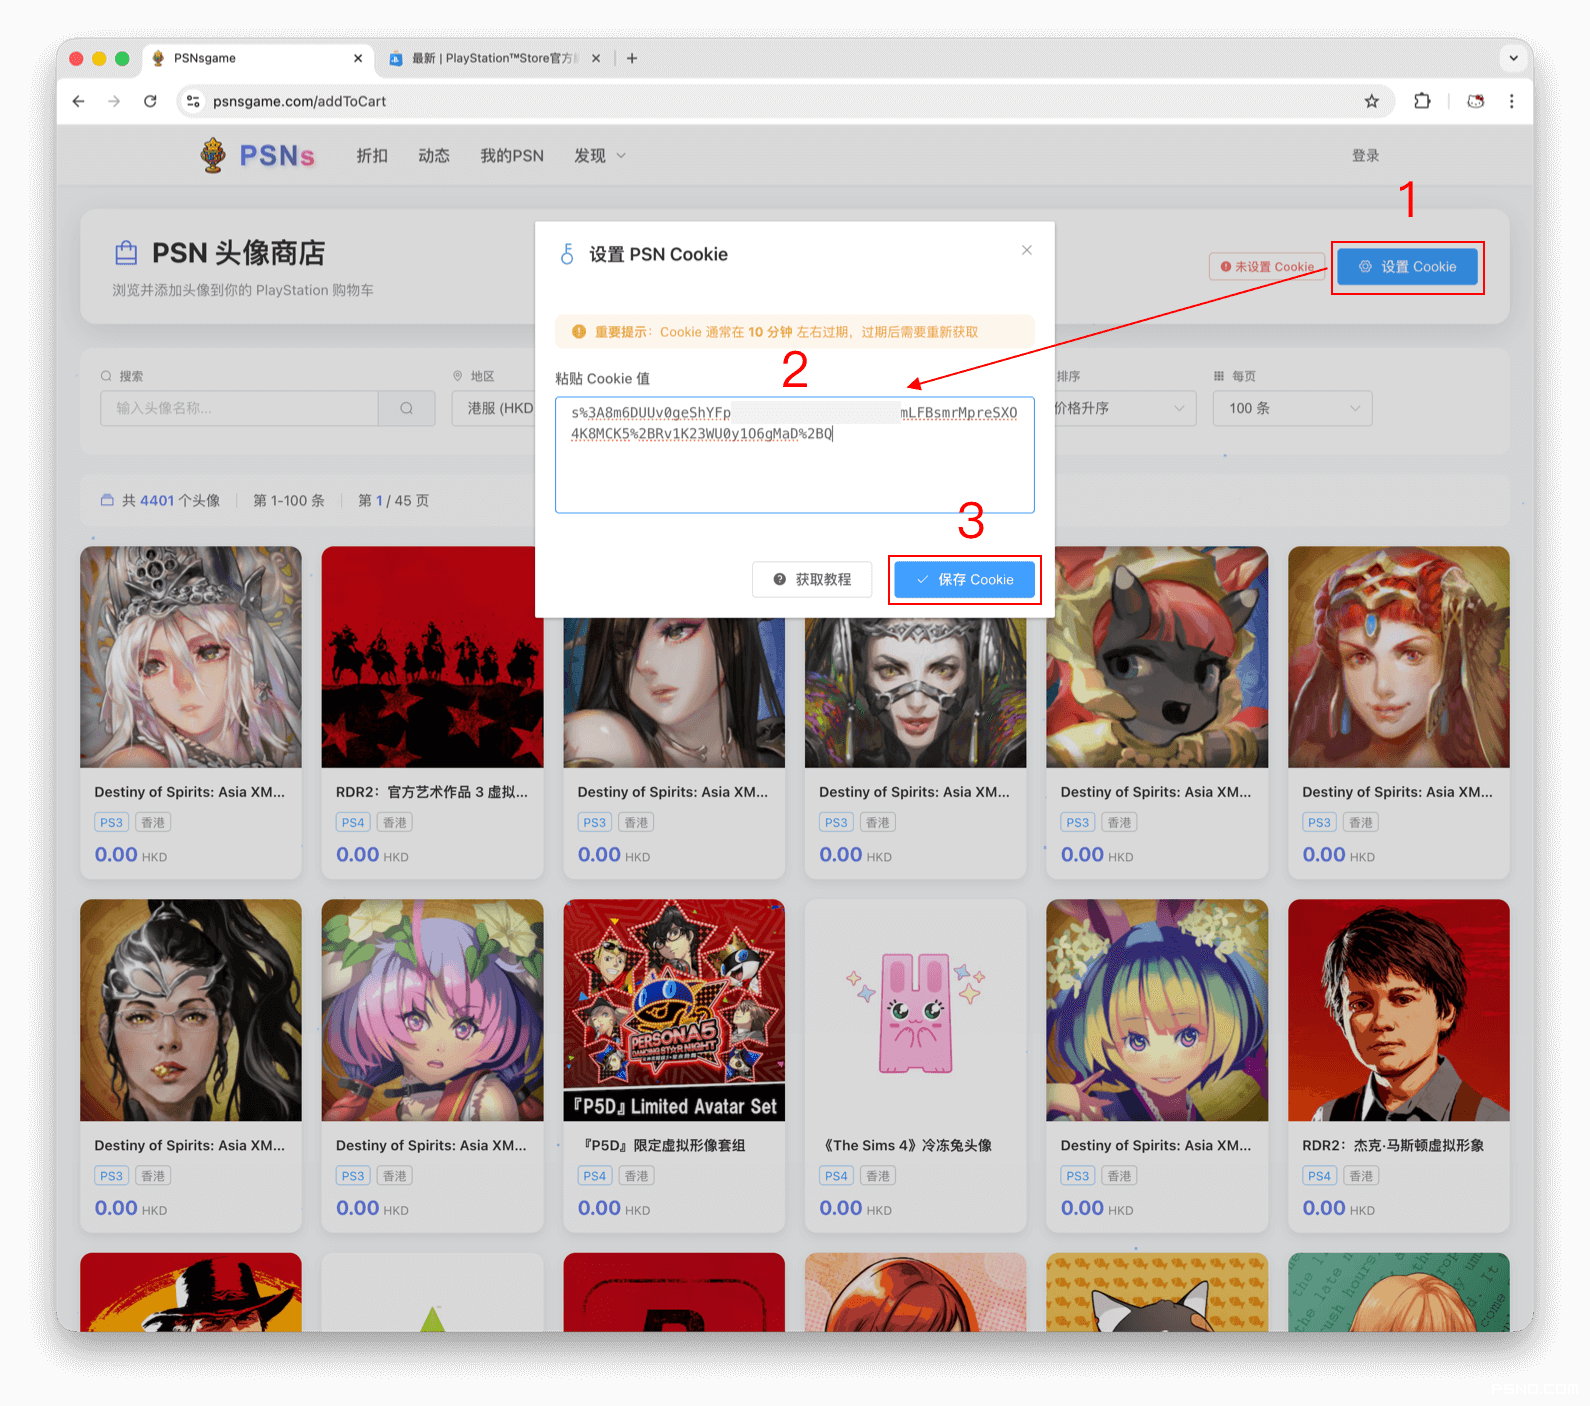
Task: Click the 获取教程 button
Action: tap(811, 580)
